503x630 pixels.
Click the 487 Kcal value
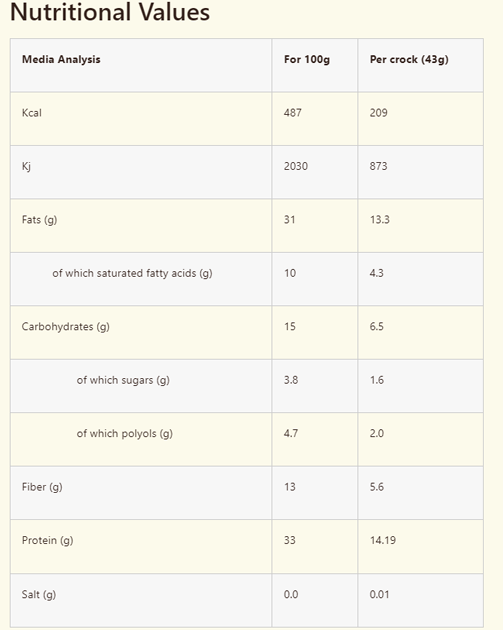[292, 113]
